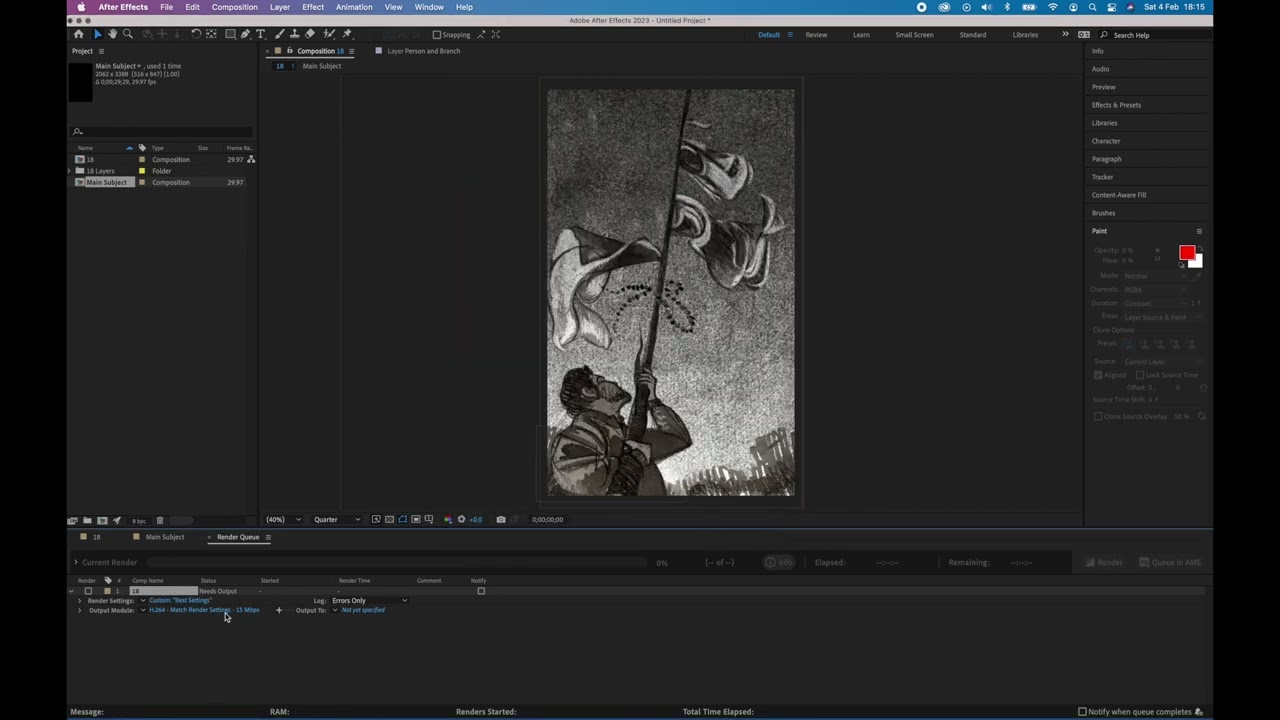This screenshot has height=720, width=1280.
Task: Delete selected project item with trash icon
Action: [x=159, y=520]
